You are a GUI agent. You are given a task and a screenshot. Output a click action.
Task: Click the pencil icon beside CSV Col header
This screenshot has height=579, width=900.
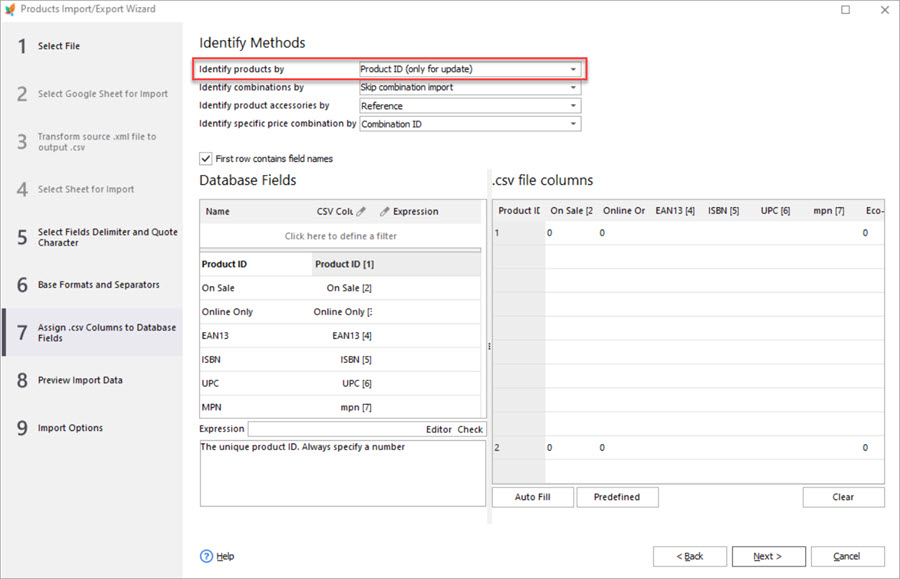click(360, 212)
